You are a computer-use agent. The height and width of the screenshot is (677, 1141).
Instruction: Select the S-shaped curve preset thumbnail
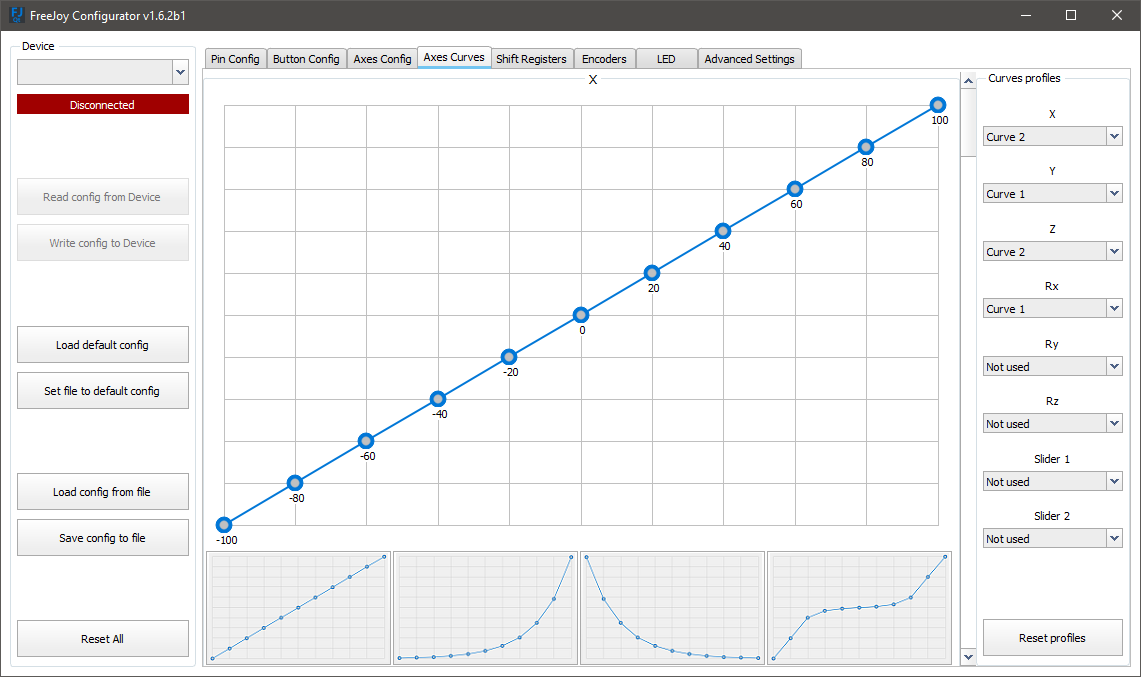pyautogui.click(x=859, y=608)
